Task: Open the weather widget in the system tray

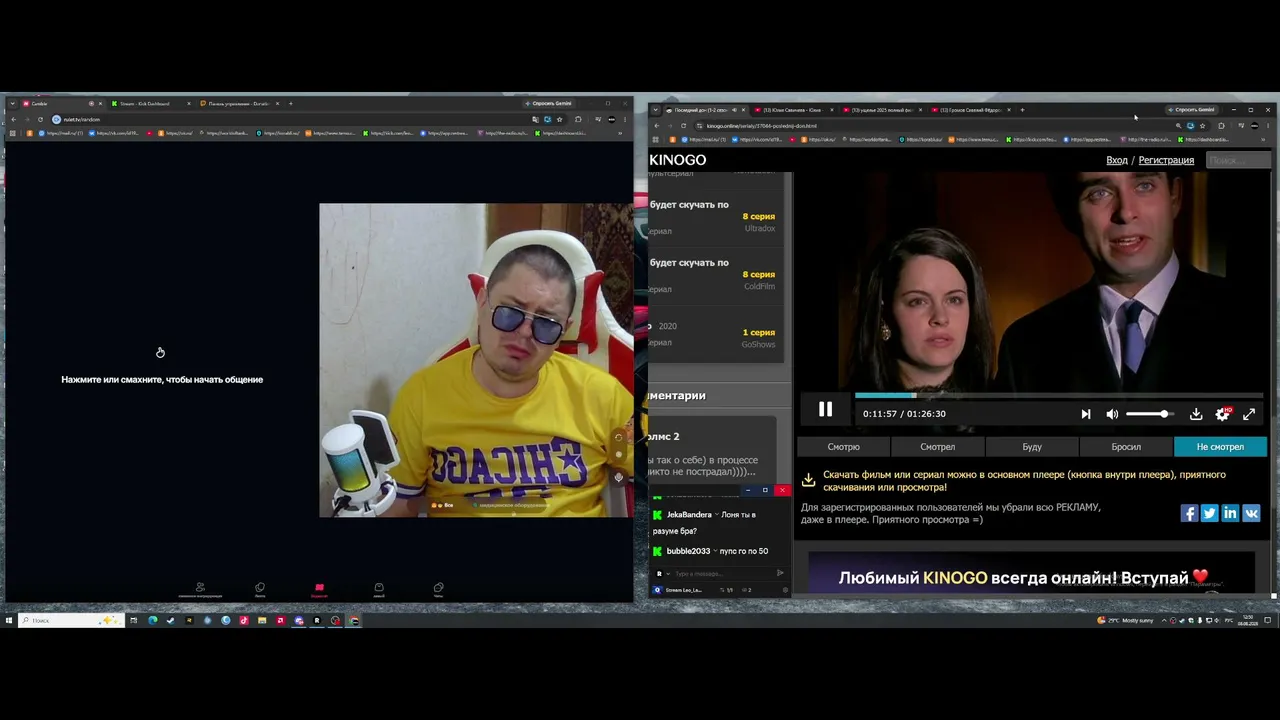Action: (x=1126, y=621)
